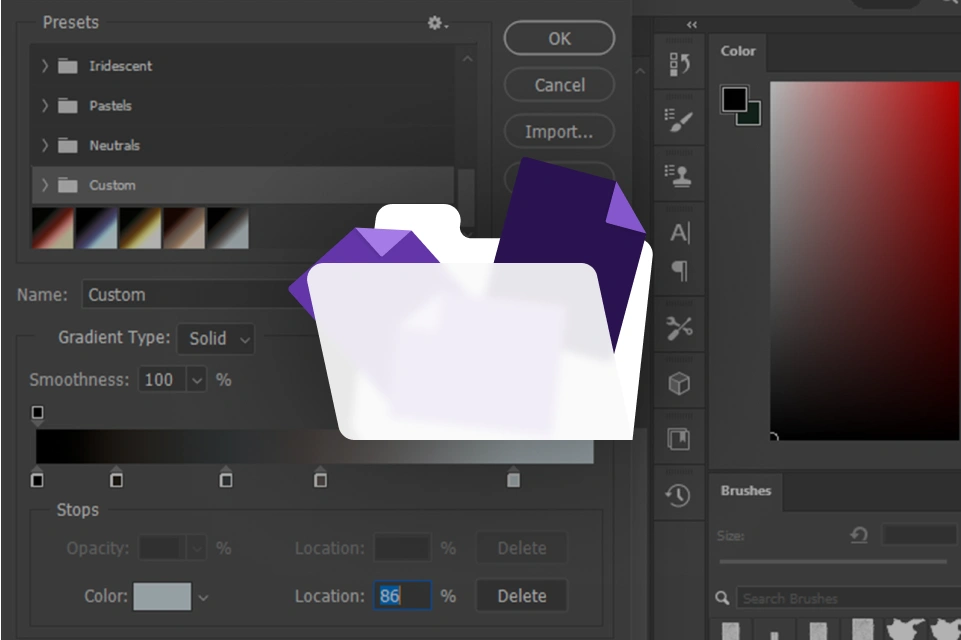The height and width of the screenshot is (640, 961).
Task: Select the second blue-tinted gradient preset thumbnail
Action: [x=97, y=228]
